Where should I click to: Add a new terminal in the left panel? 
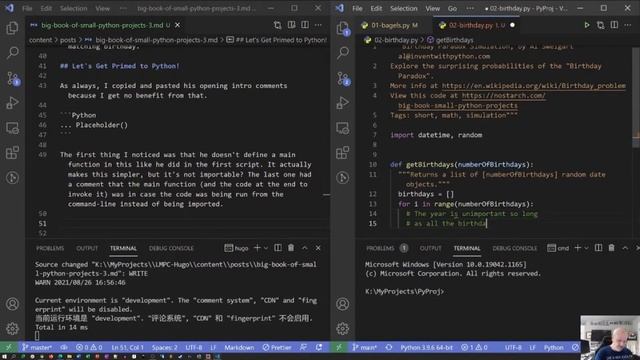(257, 248)
